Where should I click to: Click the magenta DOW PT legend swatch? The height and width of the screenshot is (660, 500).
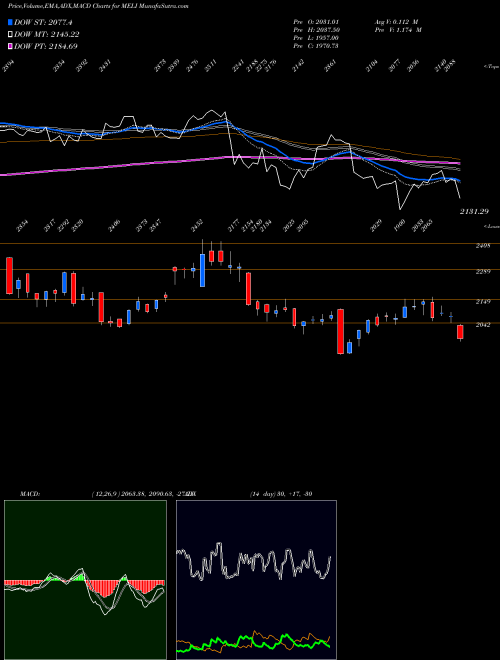(x=10, y=46)
